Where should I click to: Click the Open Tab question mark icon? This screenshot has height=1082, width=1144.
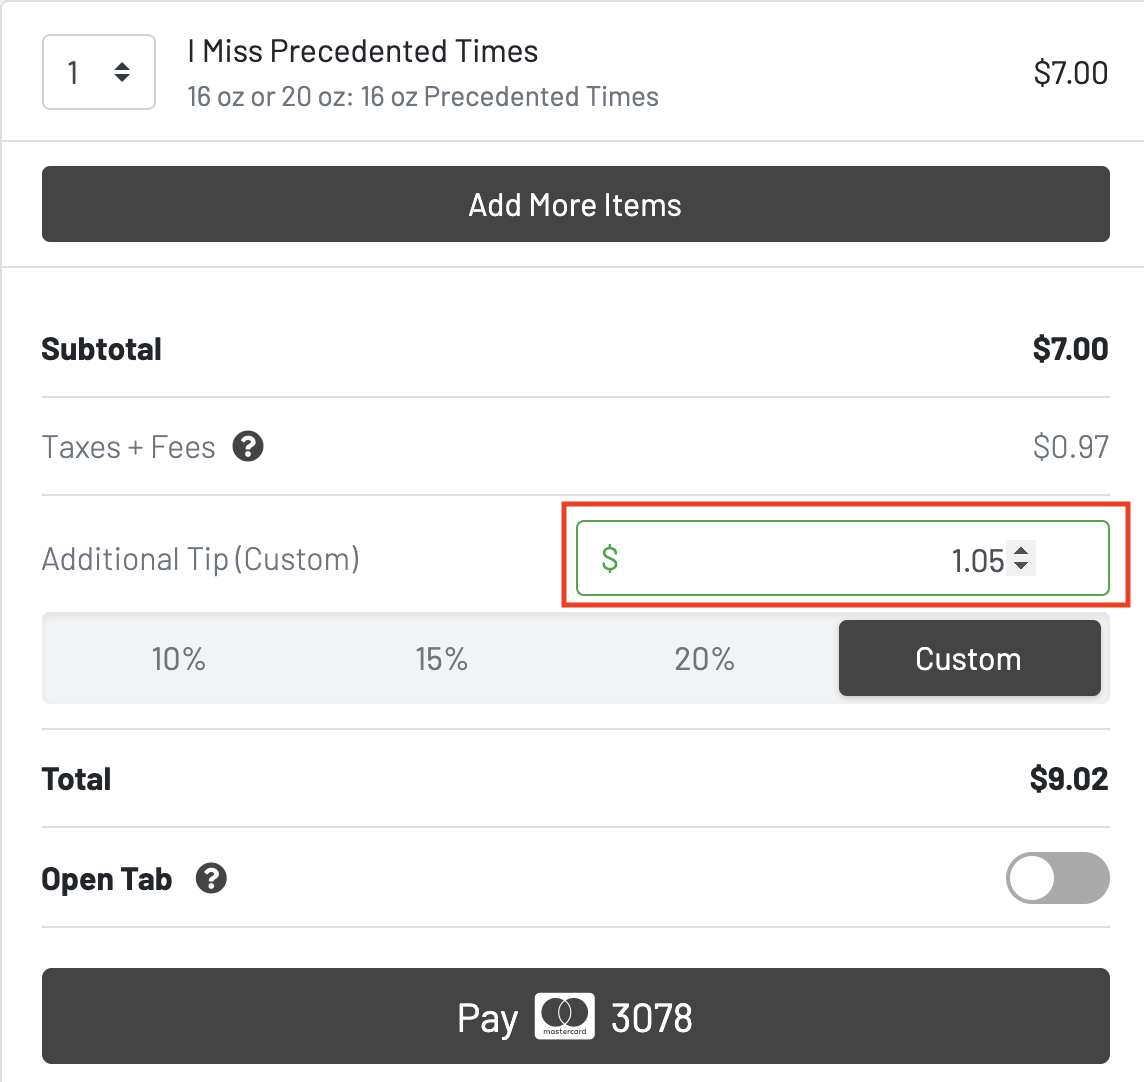pyautogui.click(x=211, y=879)
